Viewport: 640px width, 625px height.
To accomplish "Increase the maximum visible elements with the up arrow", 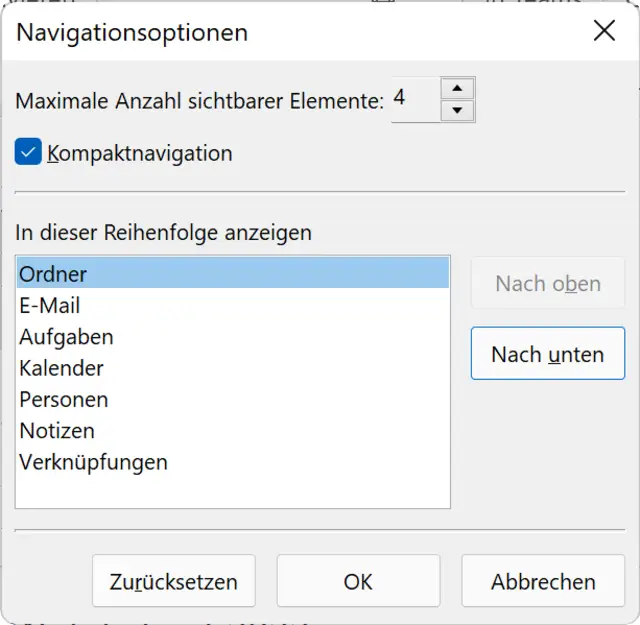I will click(457, 89).
